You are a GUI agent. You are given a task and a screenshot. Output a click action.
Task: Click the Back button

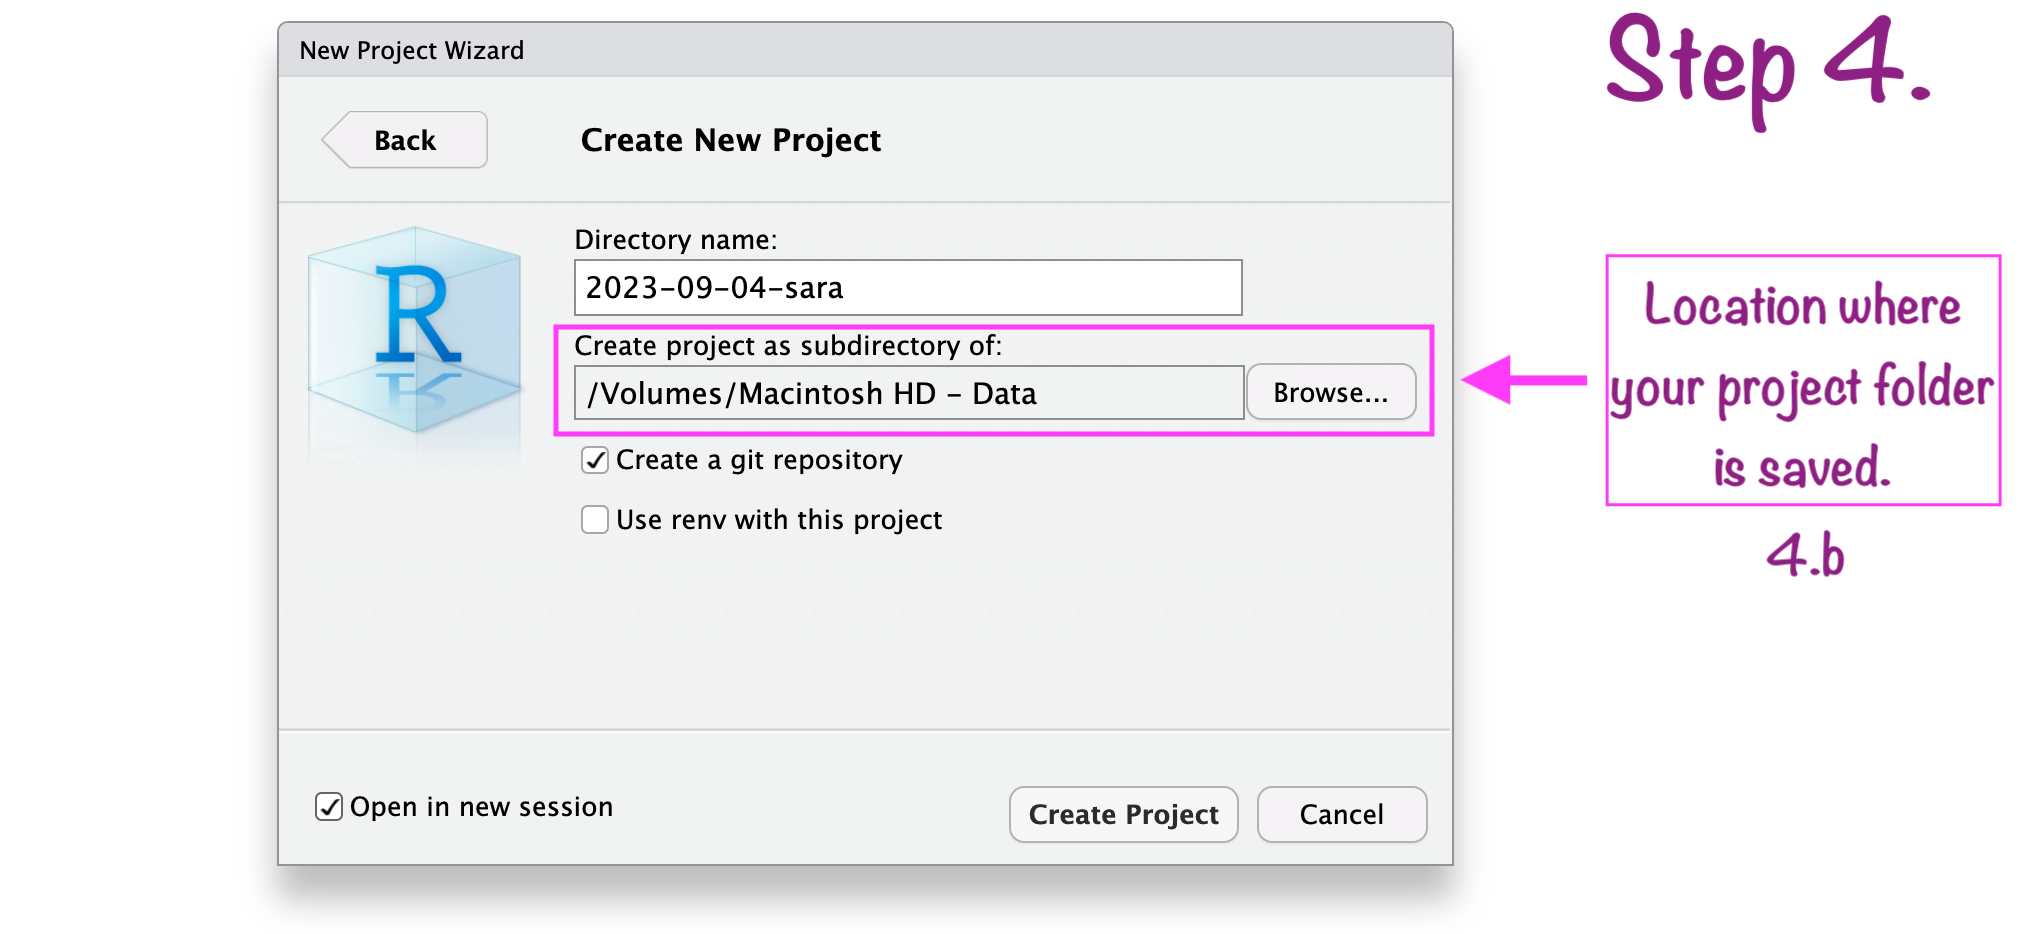(405, 140)
